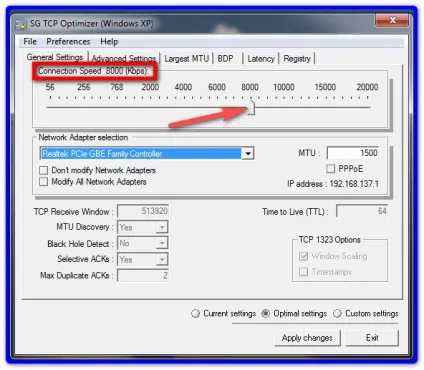
Task: Click the Max Duplicate ACKs field
Action: pyautogui.click(x=143, y=276)
